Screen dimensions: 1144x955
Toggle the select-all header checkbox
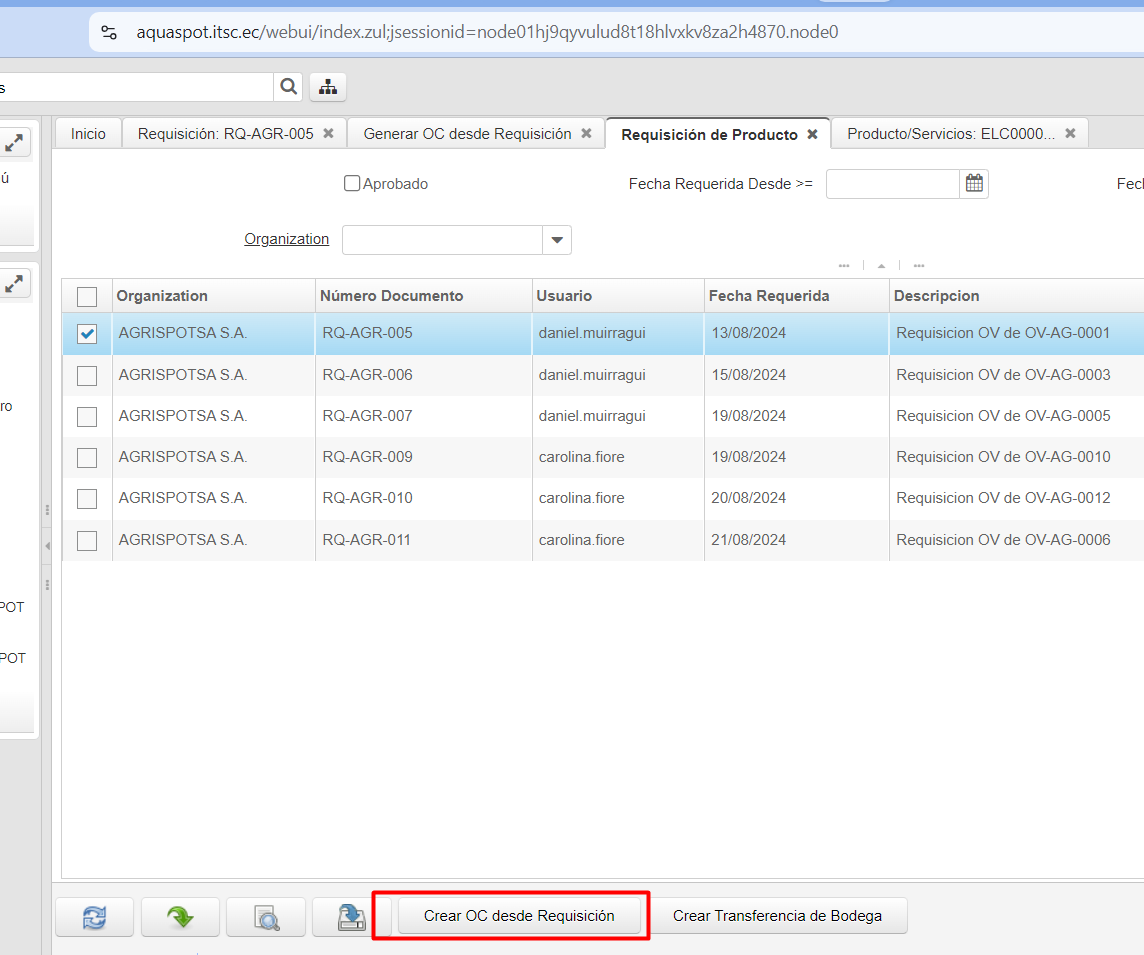coord(87,296)
